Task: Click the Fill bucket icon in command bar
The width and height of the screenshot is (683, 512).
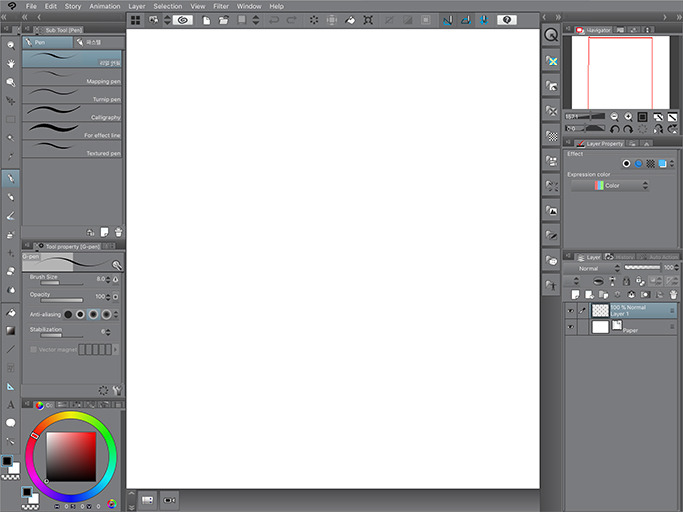Action: pyautogui.click(x=350, y=20)
